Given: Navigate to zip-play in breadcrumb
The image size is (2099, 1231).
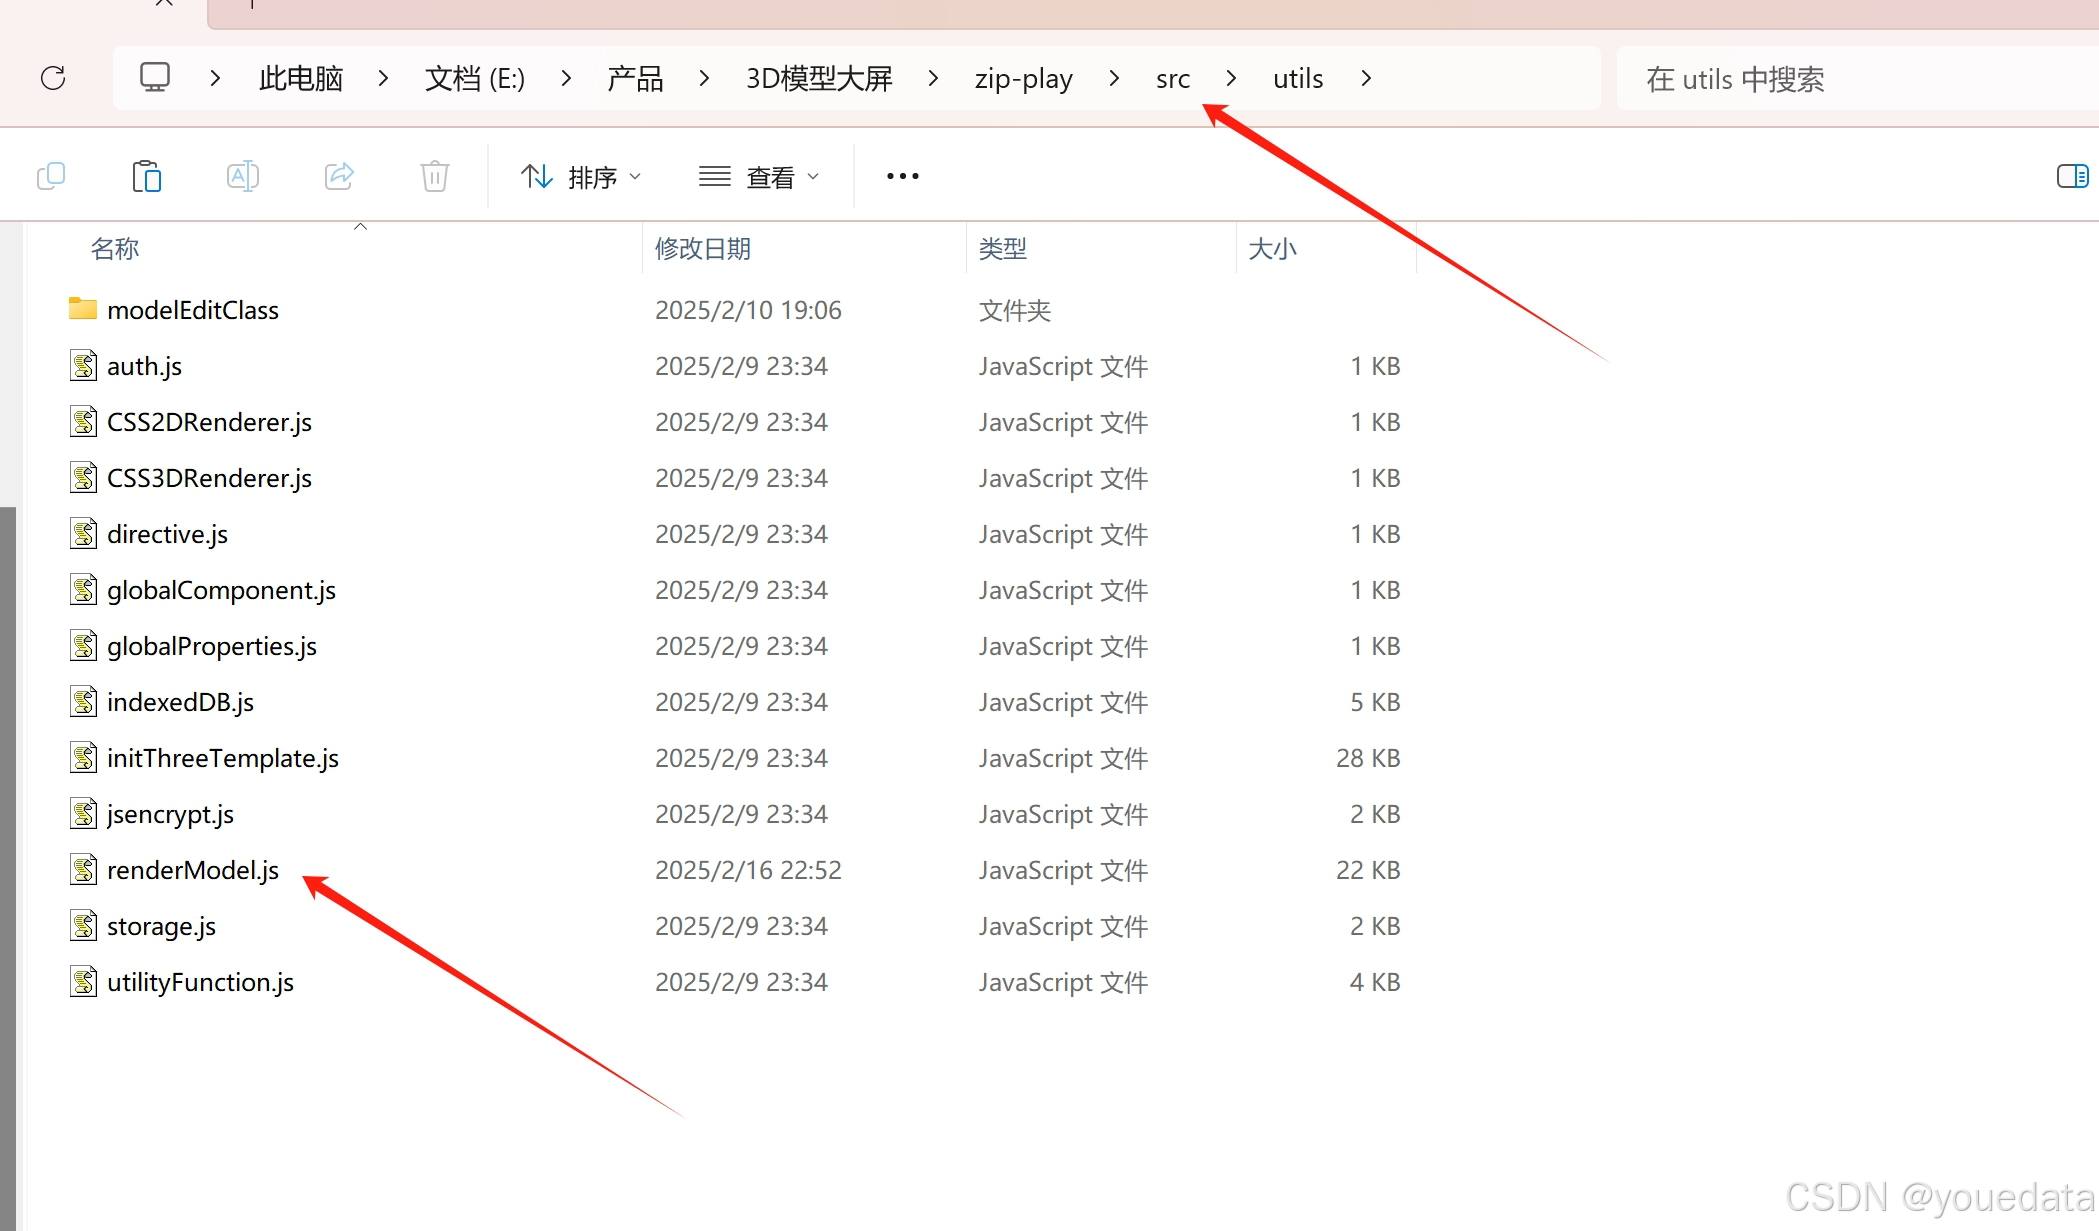Looking at the screenshot, I should (x=1023, y=78).
